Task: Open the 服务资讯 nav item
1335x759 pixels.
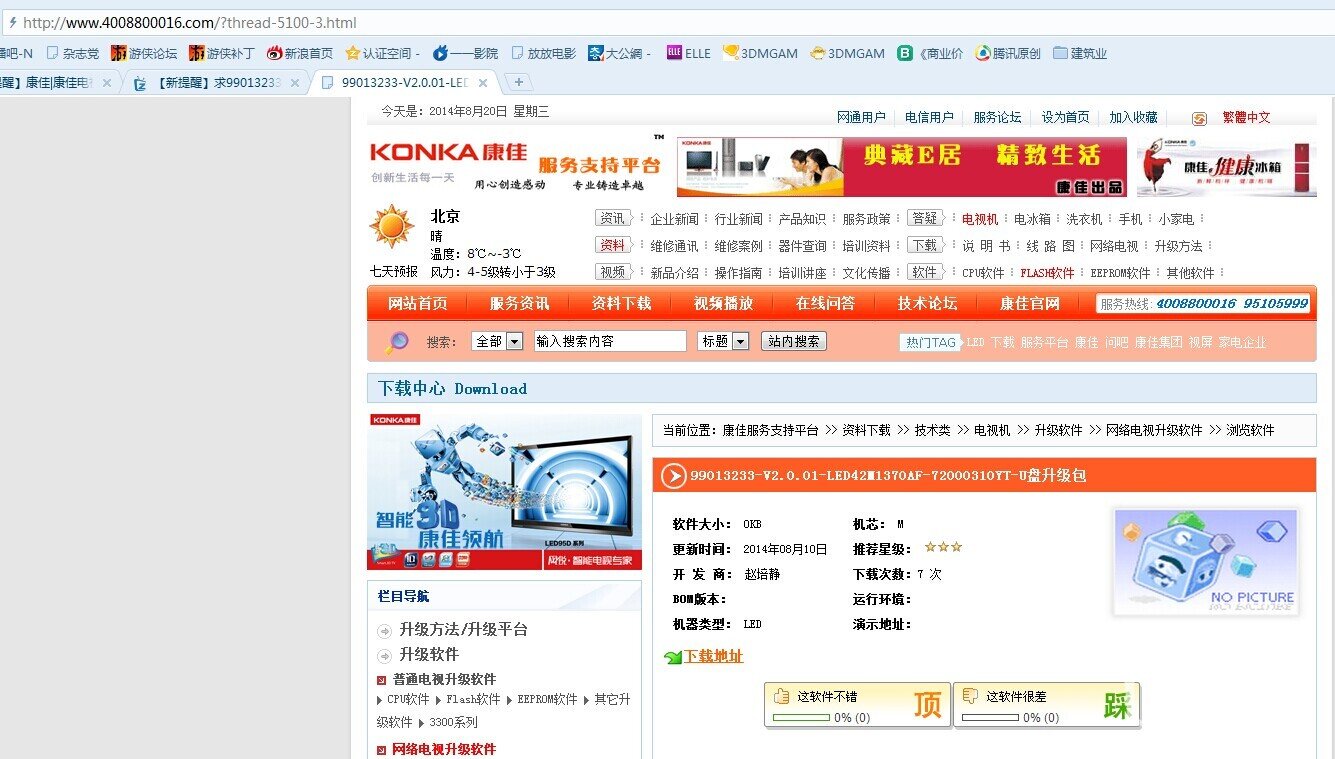Action: click(519, 303)
